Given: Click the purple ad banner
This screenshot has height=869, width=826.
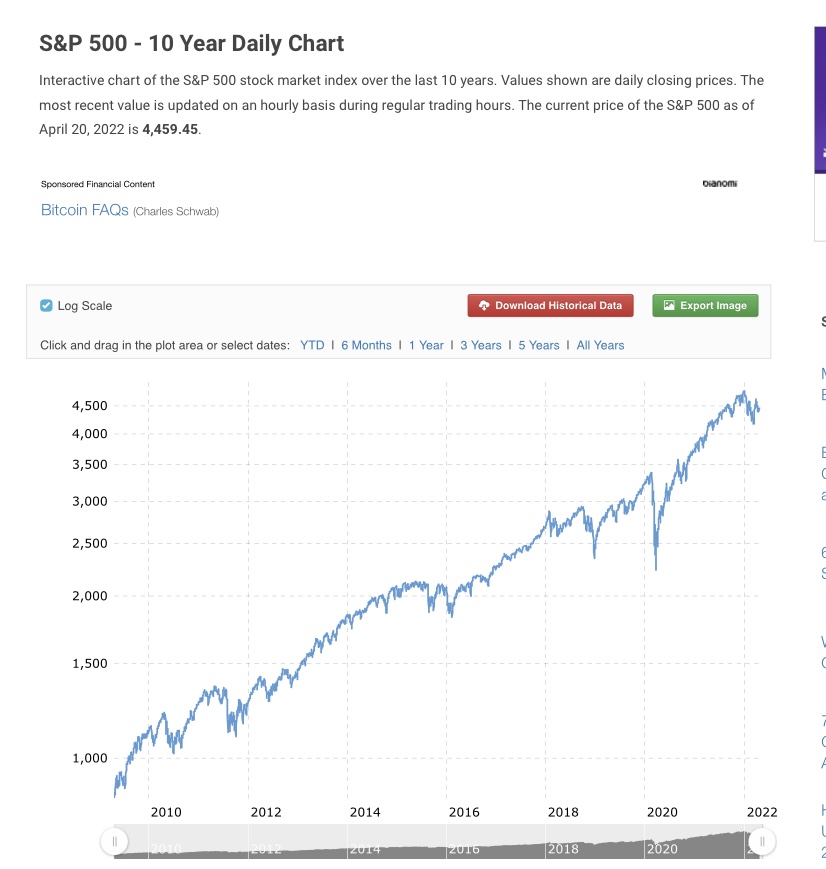Looking at the screenshot, I should pyautogui.click(x=820, y=100).
